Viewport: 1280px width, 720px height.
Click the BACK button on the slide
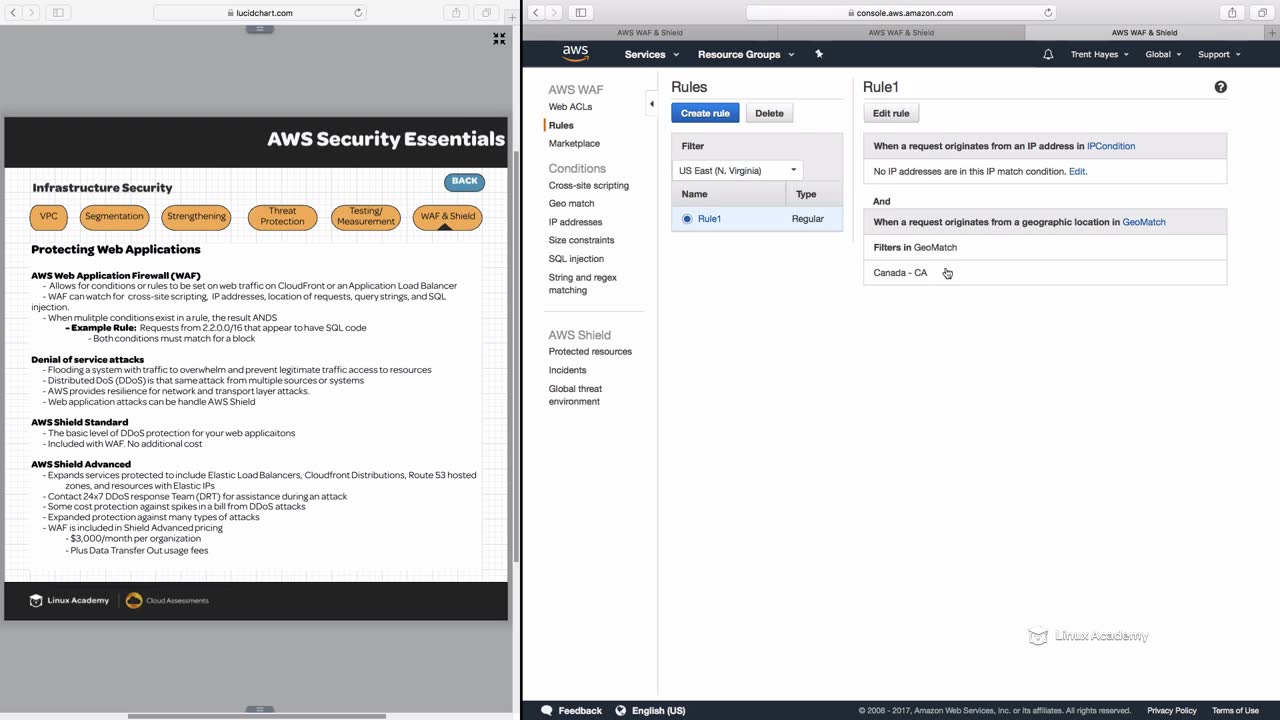pos(465,181)
